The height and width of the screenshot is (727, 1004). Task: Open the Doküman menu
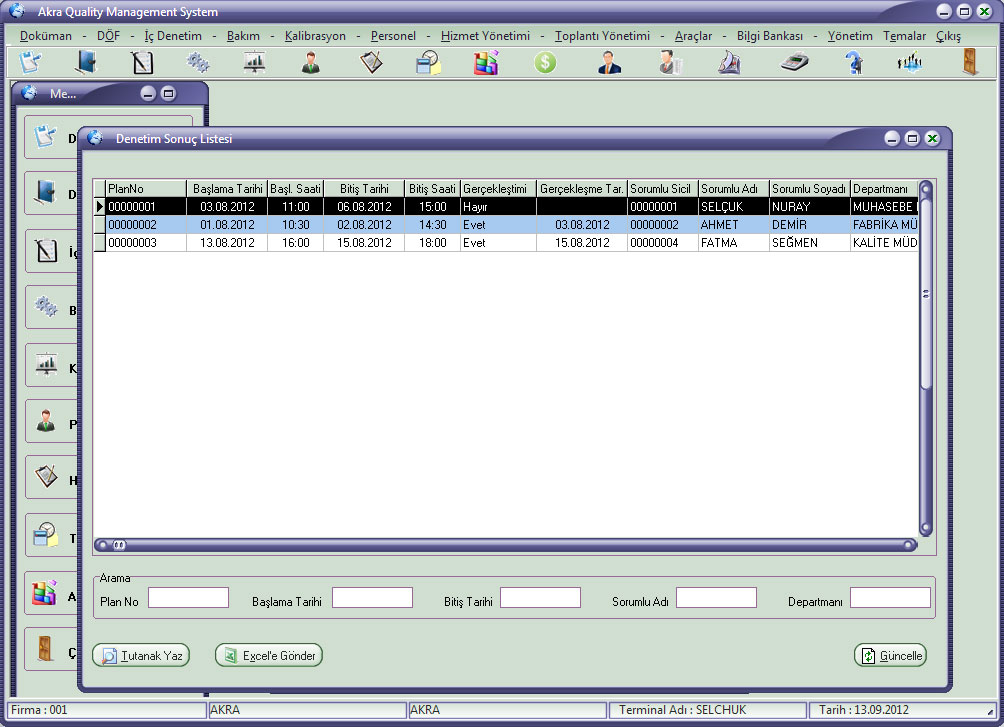45,36
